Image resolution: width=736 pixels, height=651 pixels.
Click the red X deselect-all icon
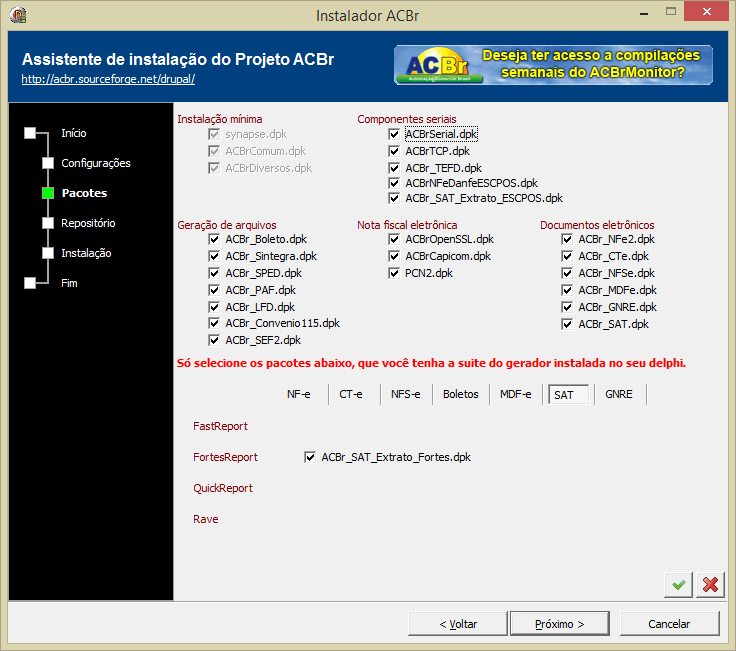click(710, 585)
